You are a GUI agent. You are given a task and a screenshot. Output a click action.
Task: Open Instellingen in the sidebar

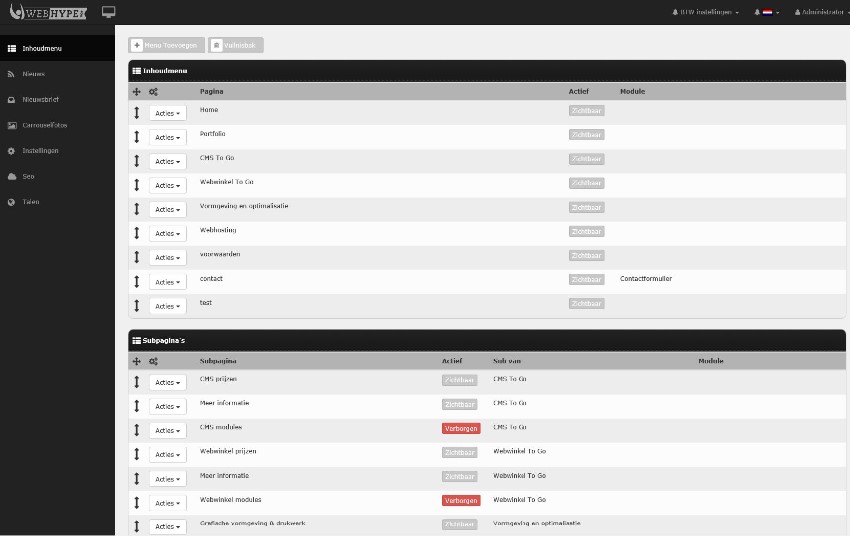coord(57,151)
